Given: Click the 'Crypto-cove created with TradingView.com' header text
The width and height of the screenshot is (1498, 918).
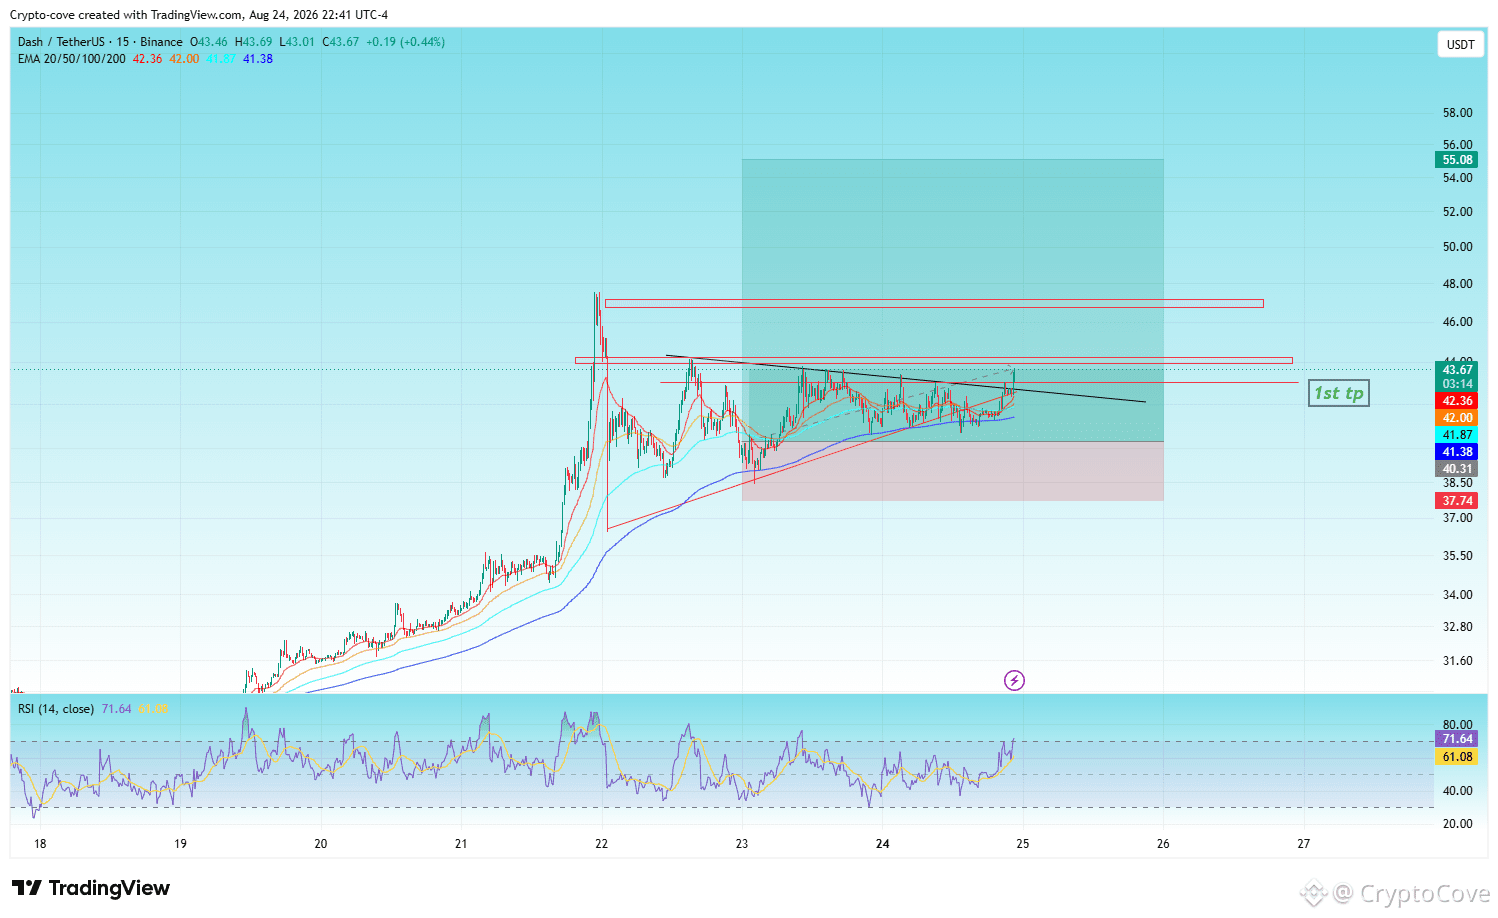Looking at the screenshot, I should (126, 15).
